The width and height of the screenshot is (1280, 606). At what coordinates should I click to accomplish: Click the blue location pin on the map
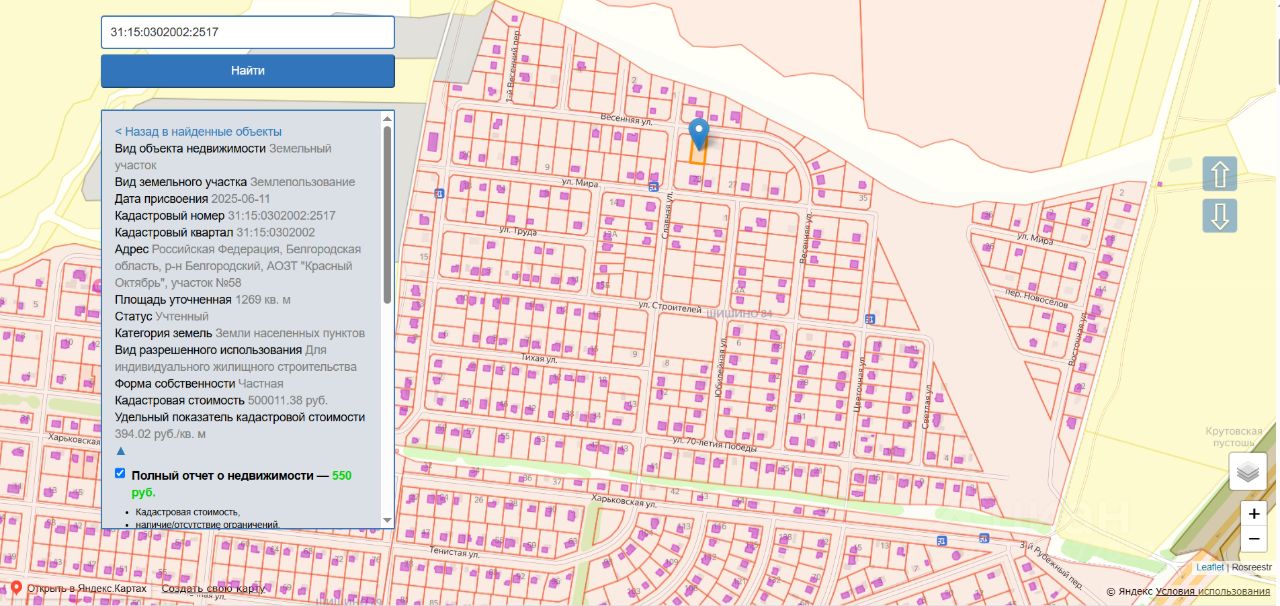700,134
